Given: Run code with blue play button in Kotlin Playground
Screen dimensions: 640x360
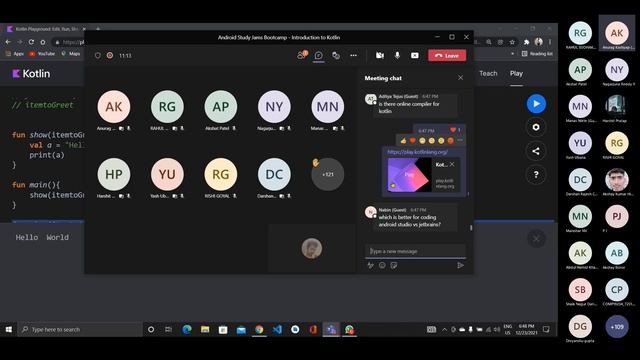Looking at the screenshot, I should (536, 104).
